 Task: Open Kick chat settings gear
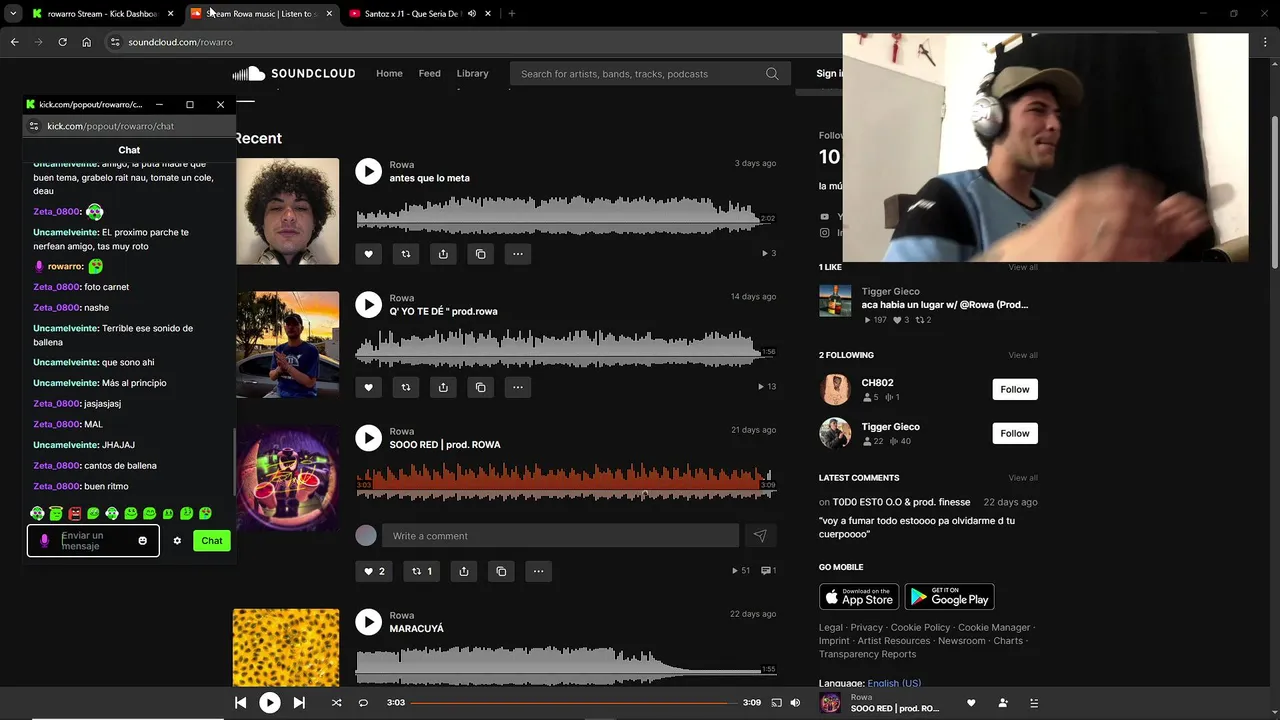coord(177,541)
